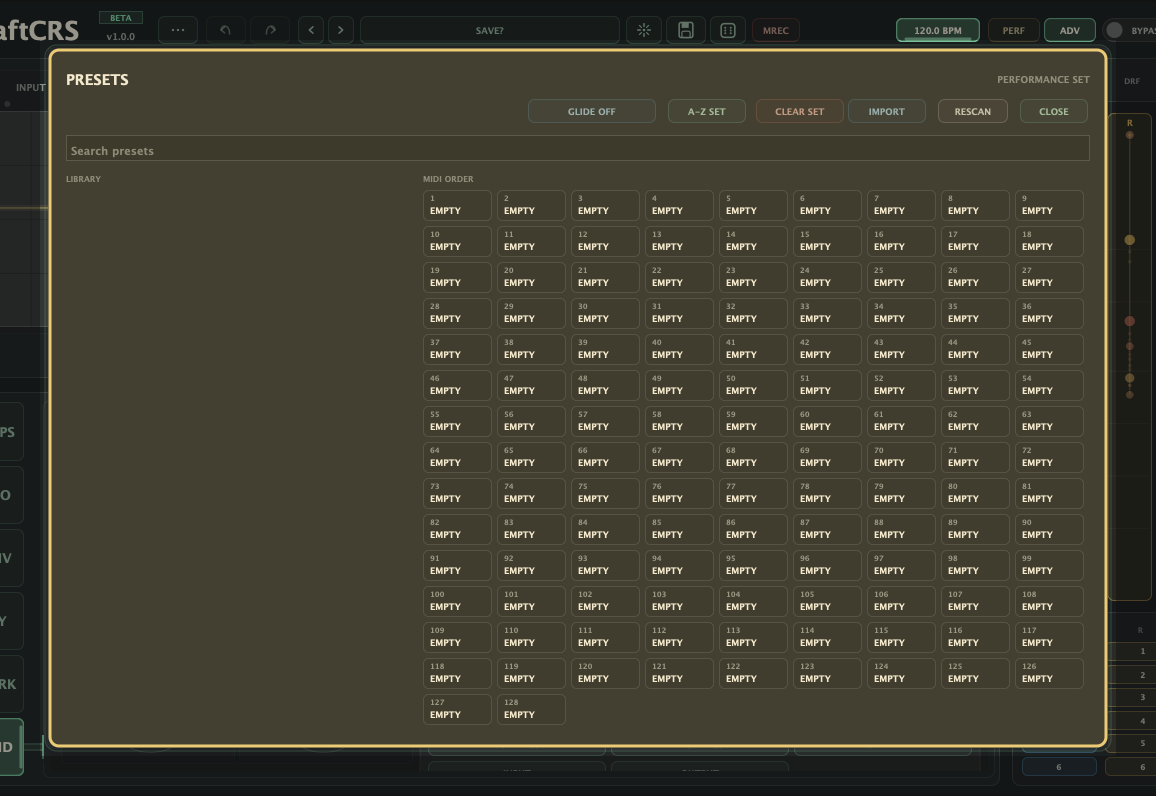Click the RESCAN button
1156x796 pixels.
coord(972,111)
